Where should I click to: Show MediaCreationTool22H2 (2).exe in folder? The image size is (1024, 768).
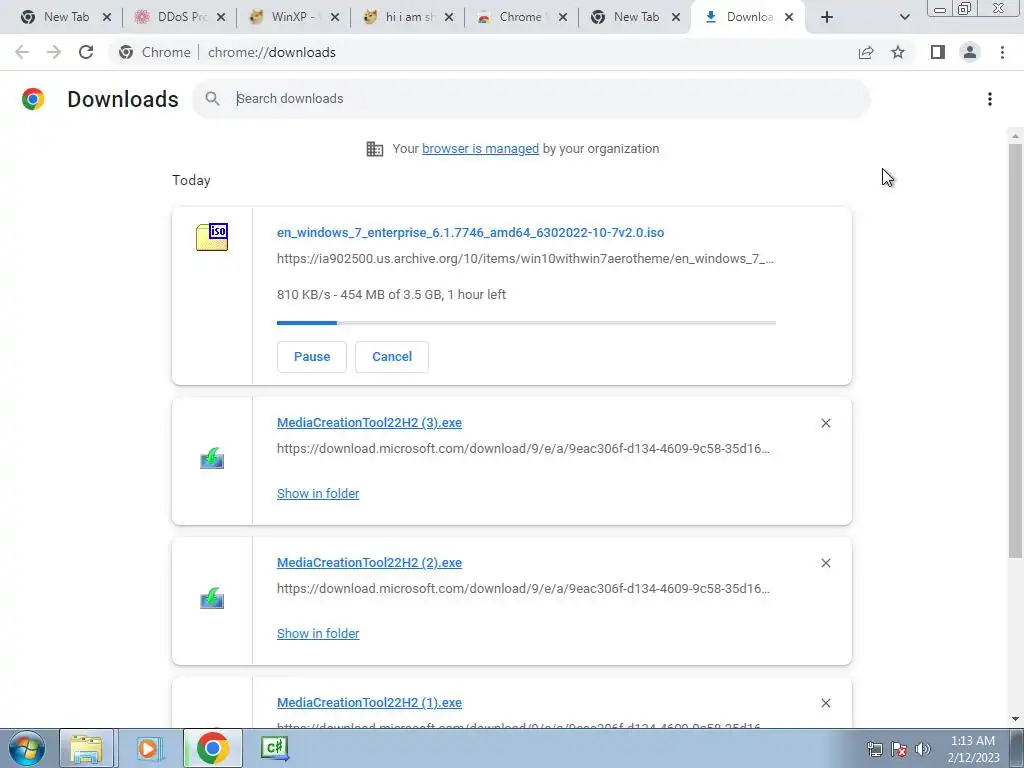318,633
